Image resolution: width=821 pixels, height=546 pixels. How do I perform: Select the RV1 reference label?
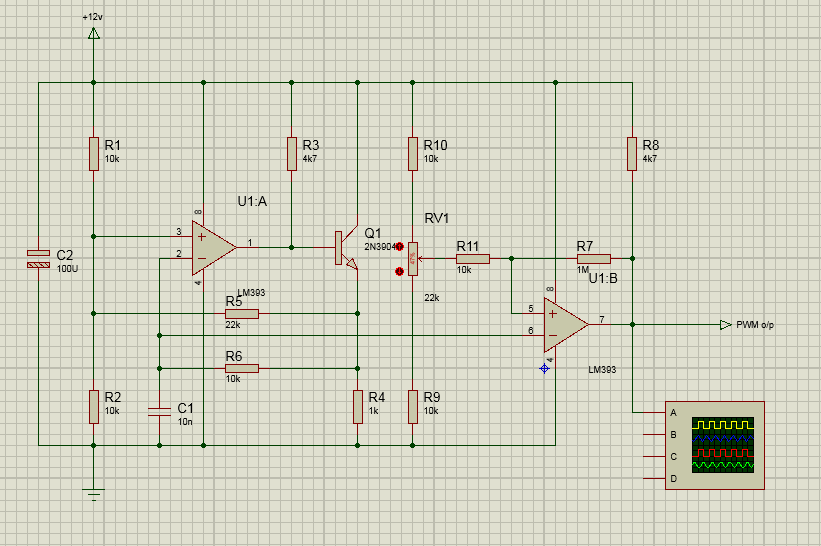click(437, 218)
